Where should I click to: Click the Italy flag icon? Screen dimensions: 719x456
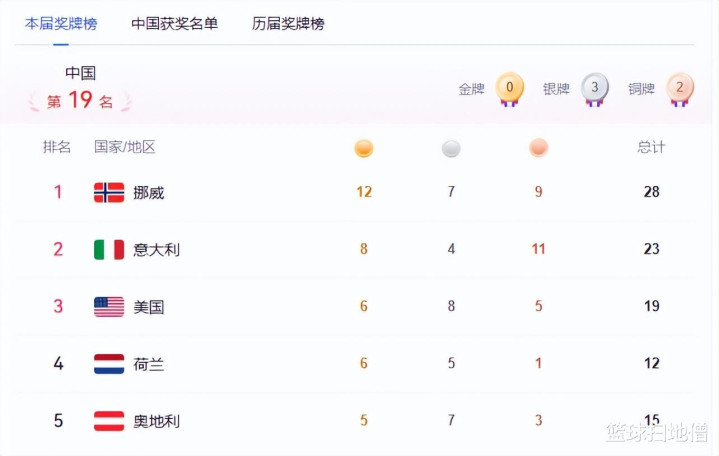pyautogui.click(x=109, y=249)
